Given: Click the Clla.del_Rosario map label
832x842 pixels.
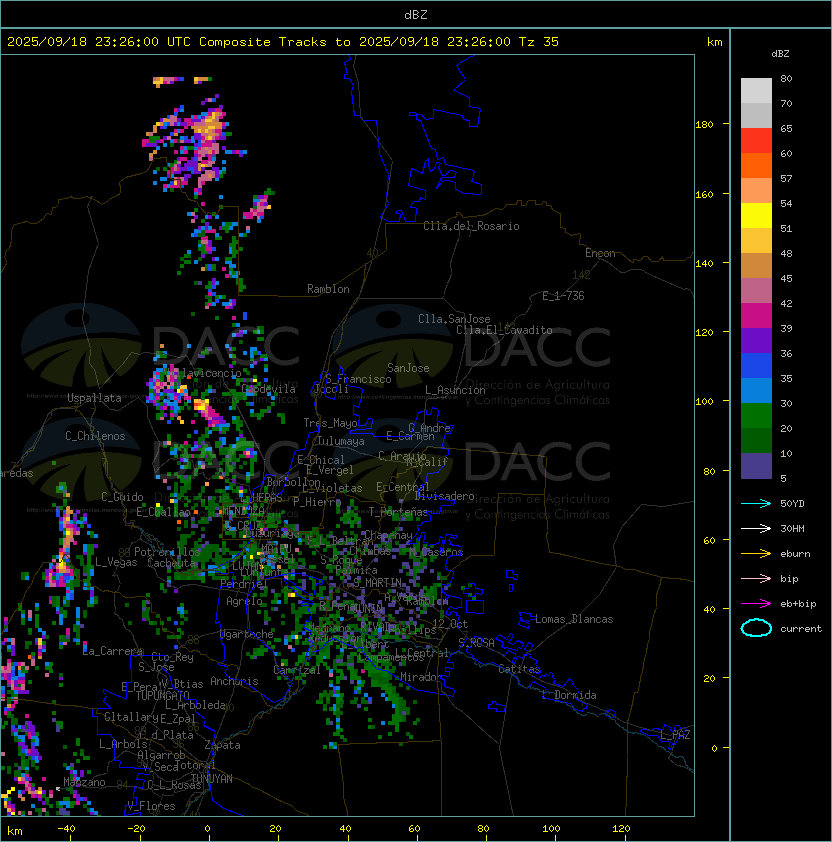Looking at the screenshot, I should point(471,226).
